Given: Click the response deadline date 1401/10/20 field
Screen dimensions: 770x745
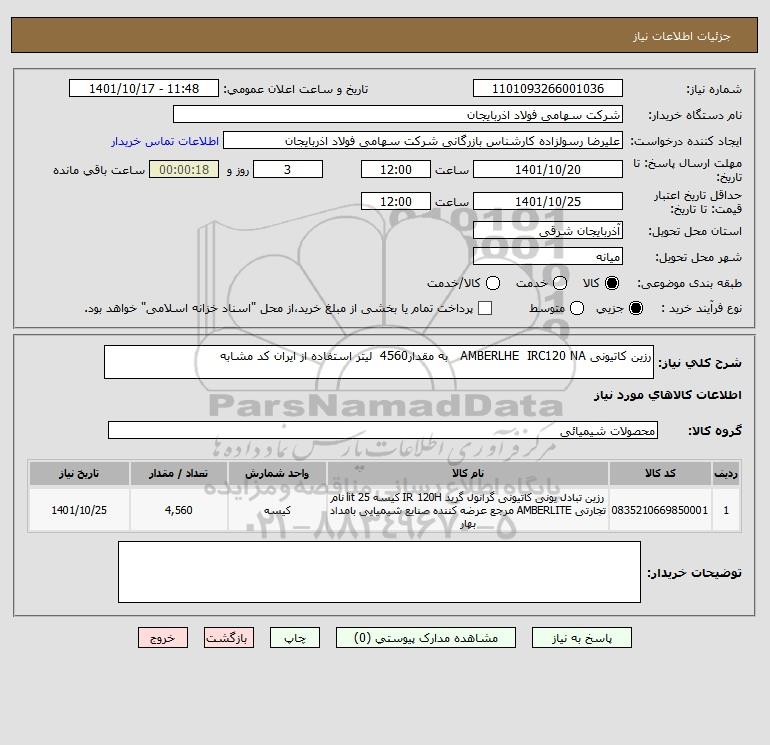Looking at the screenshot, I should (x=548, y=169).
